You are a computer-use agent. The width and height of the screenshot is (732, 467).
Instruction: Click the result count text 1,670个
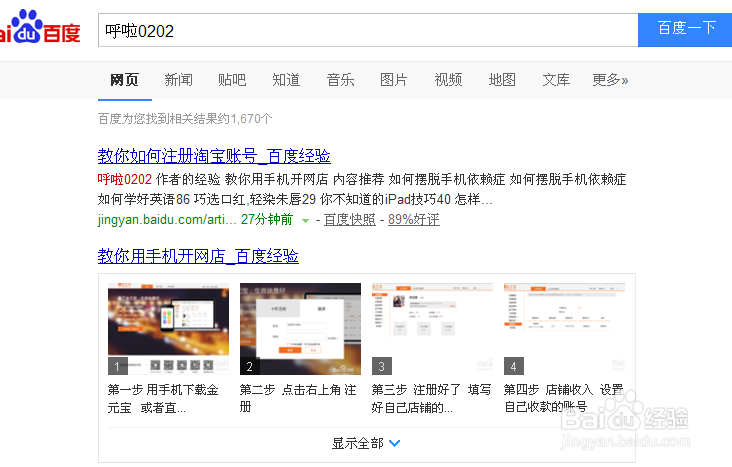[x=251, y=119]
